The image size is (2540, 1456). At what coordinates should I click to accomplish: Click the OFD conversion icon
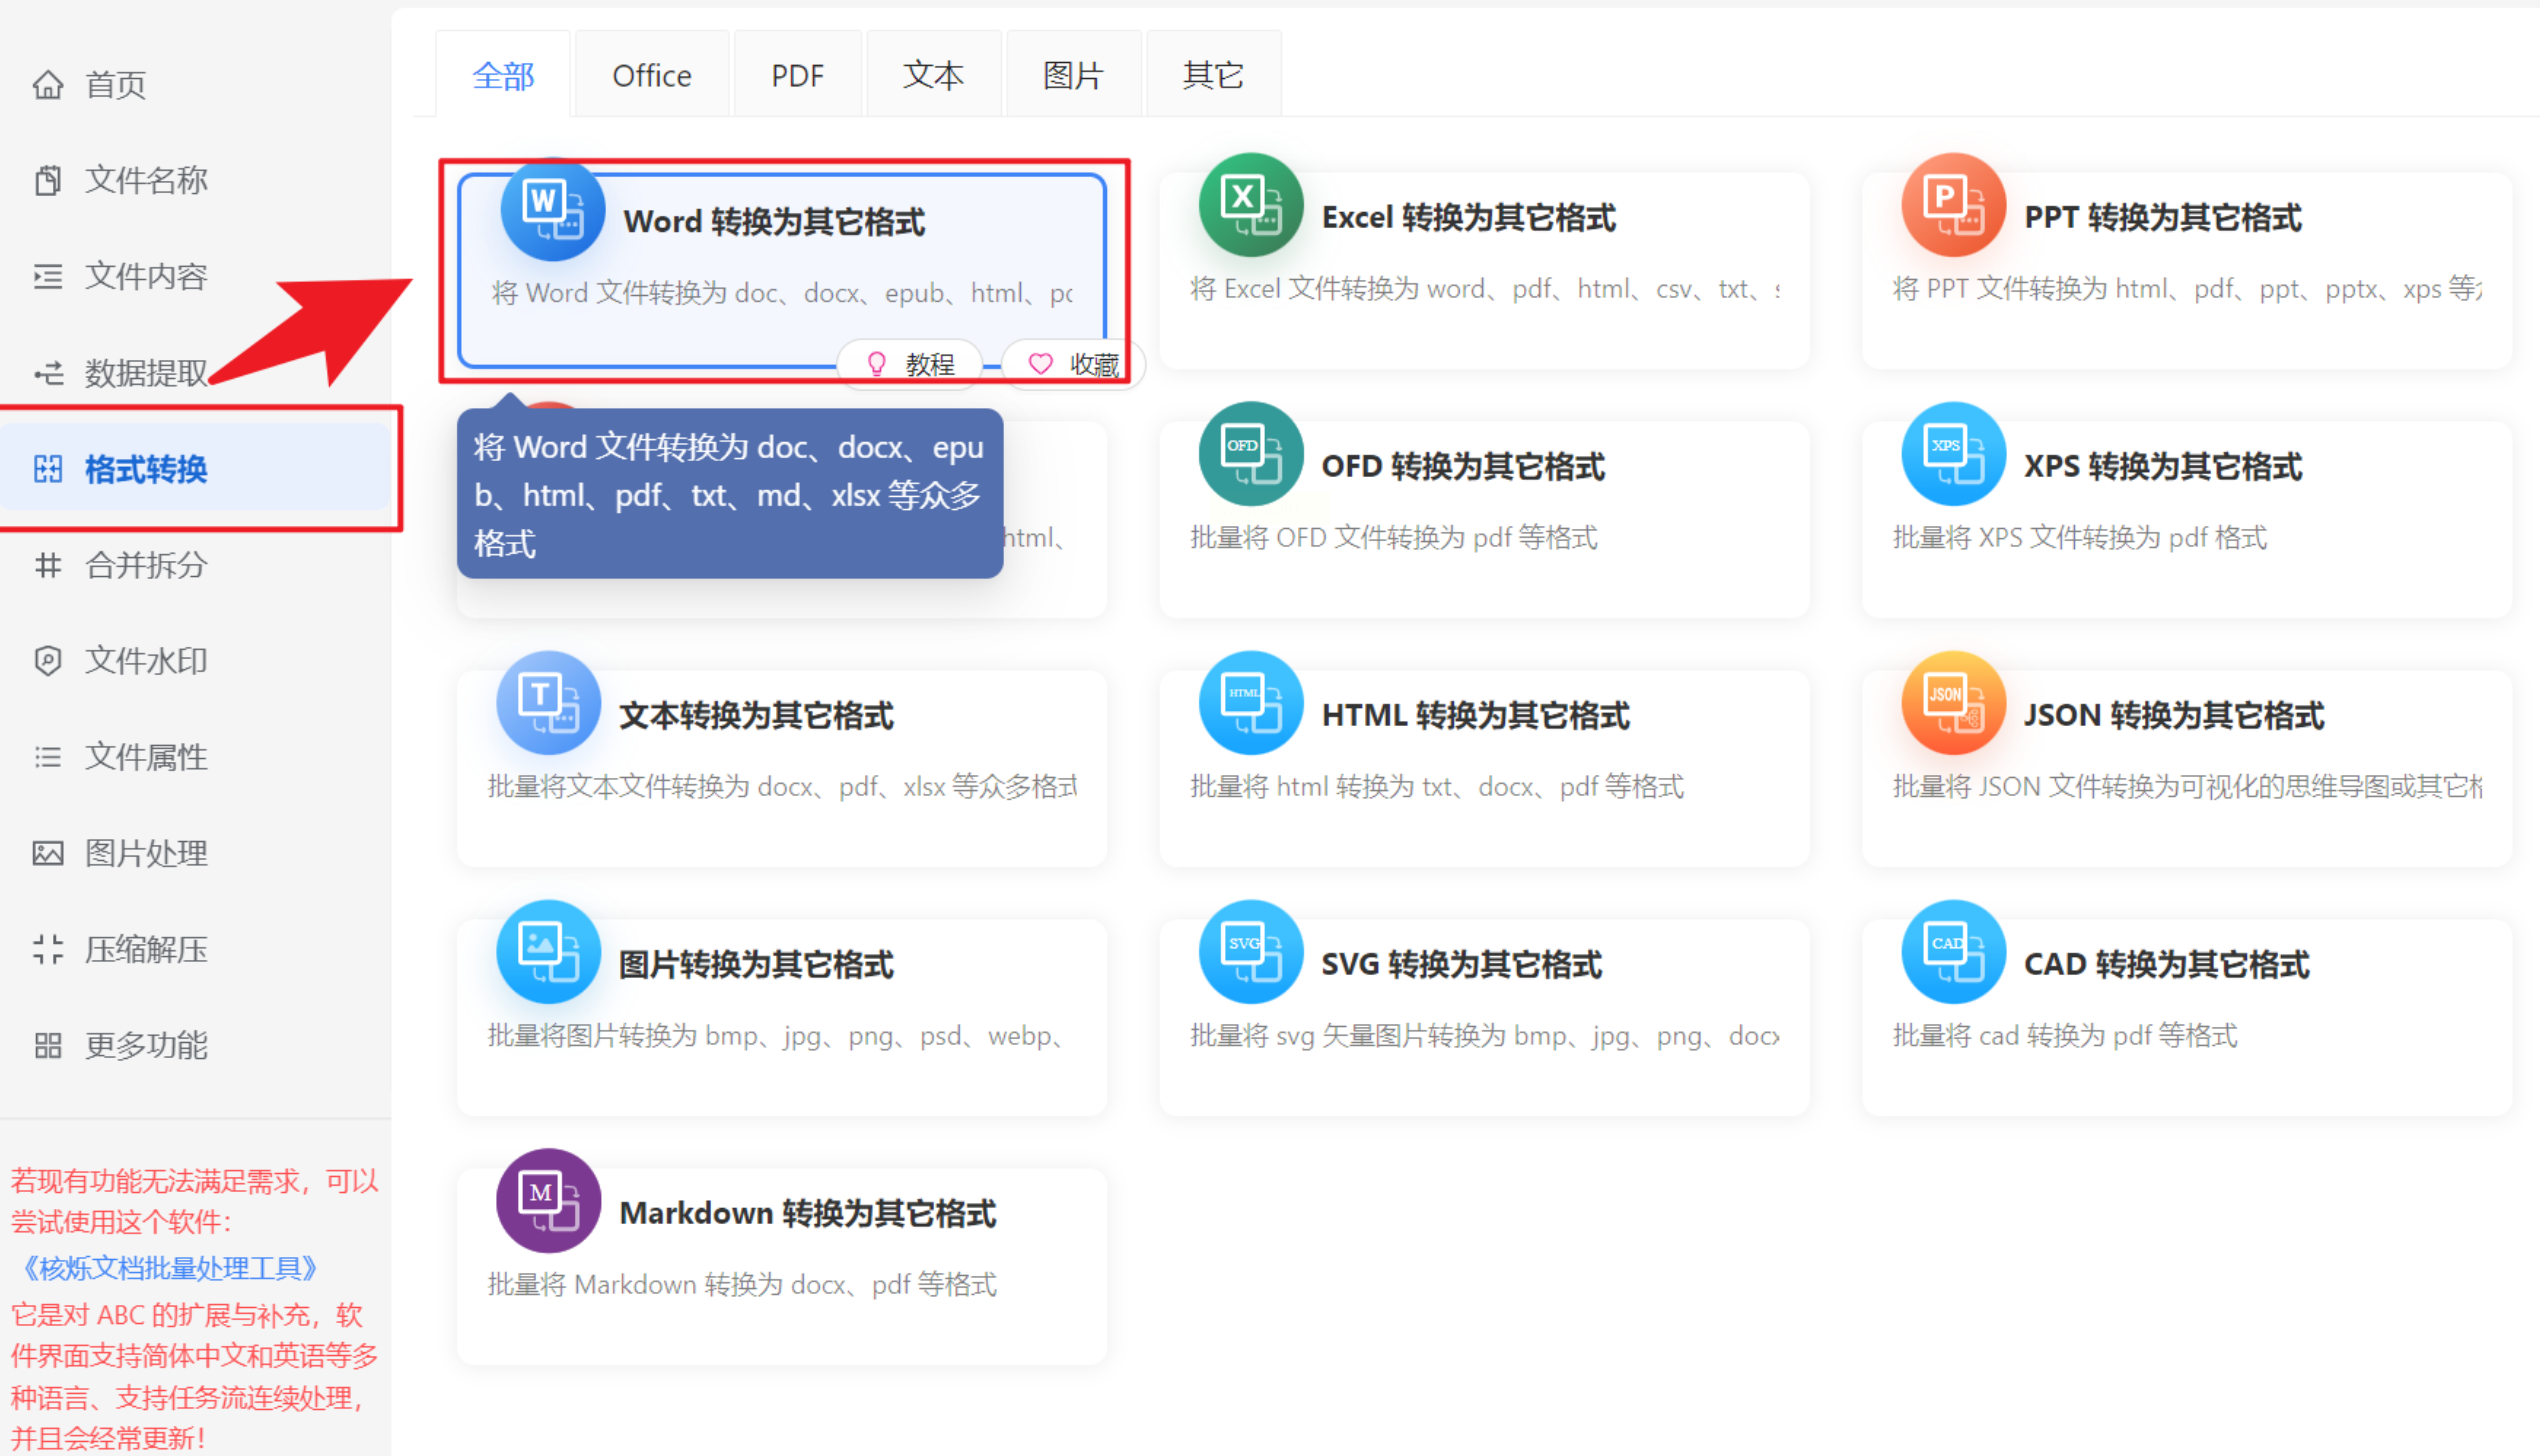1250,454
